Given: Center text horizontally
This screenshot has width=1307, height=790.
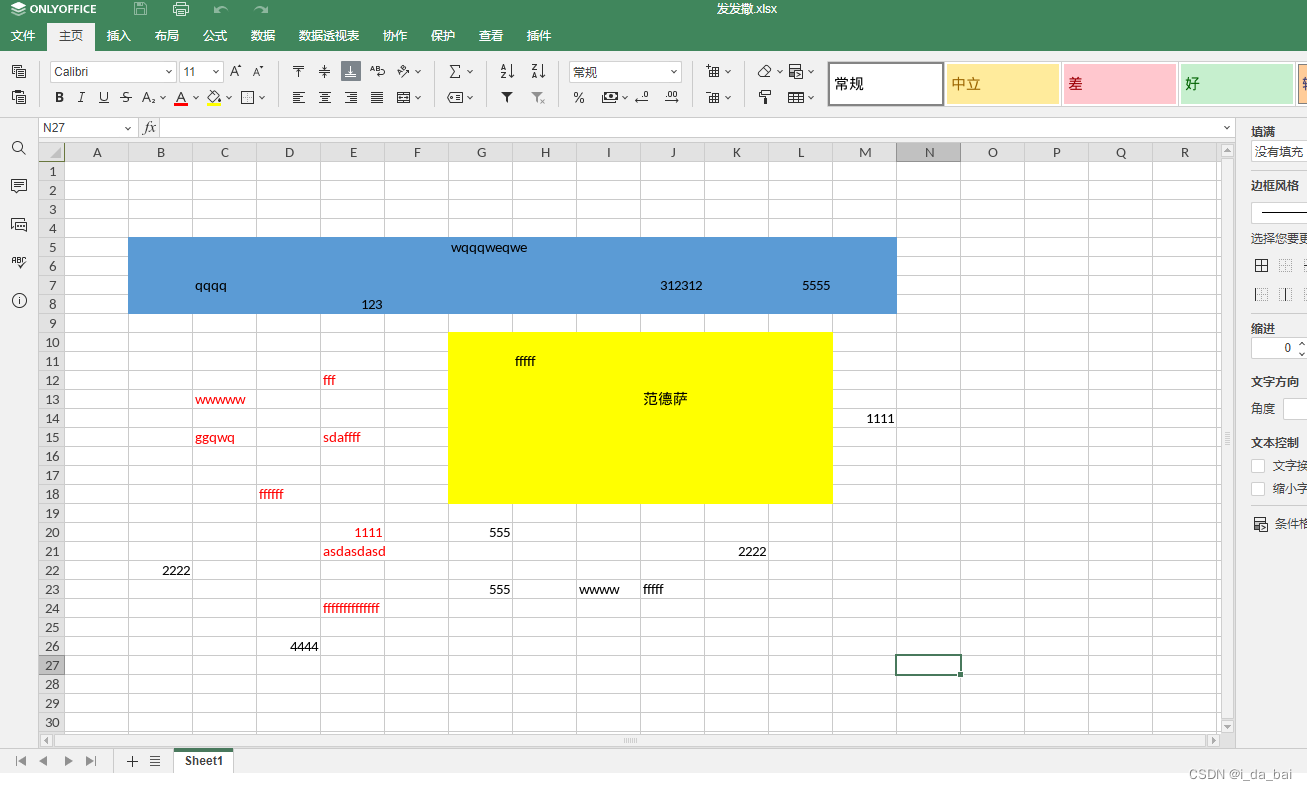Looking at the screenshot, I should [325, 97].
